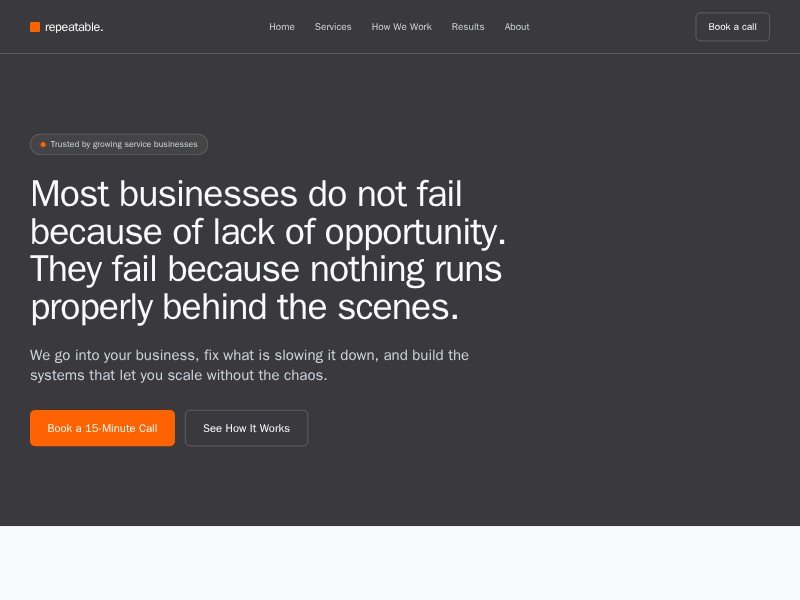Go to the Home nav link

[282, 27]
